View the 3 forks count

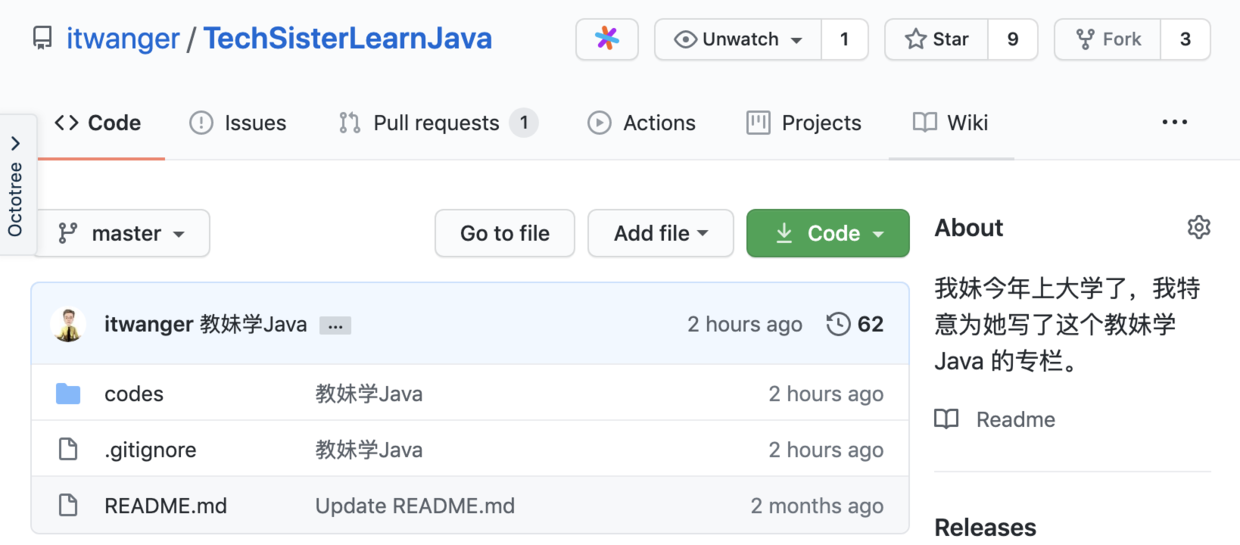[1185, 39]
